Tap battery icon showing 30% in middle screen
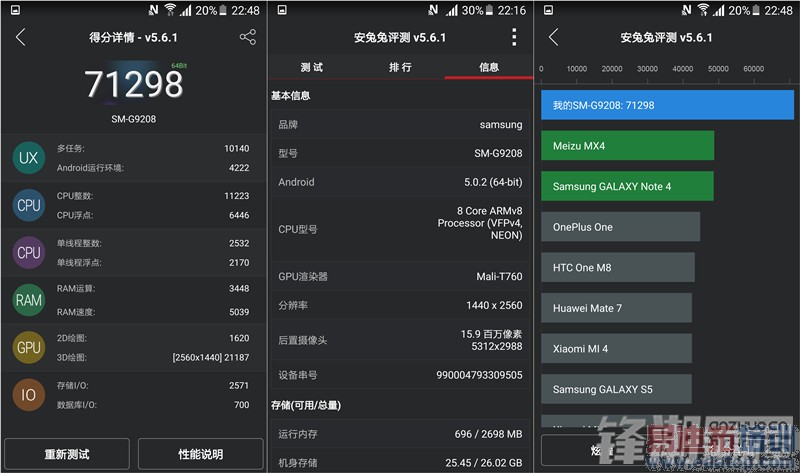 click(489, 10)
